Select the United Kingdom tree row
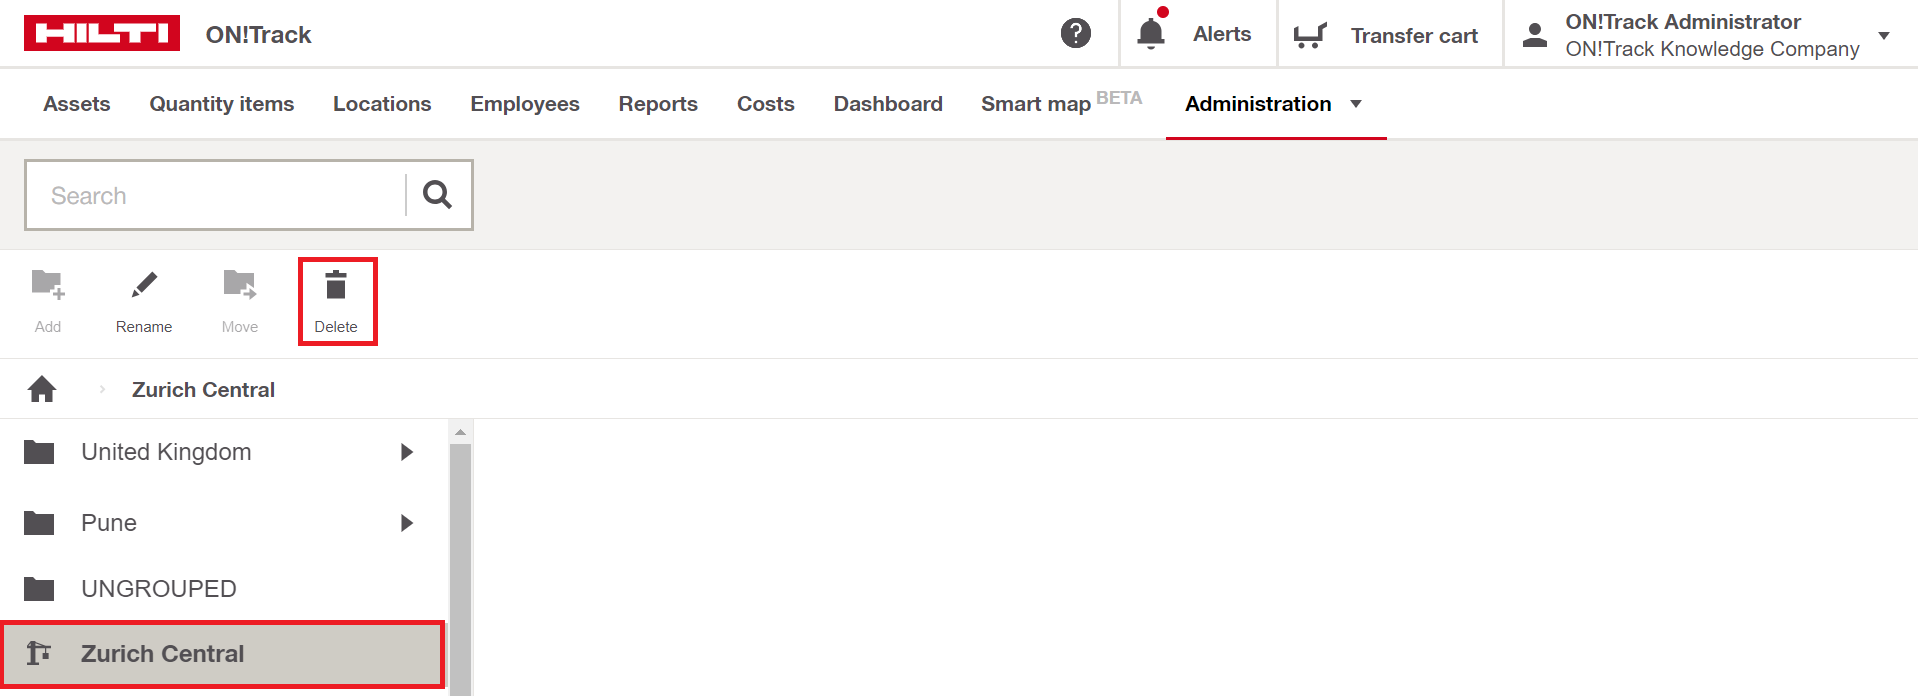Viewport: 1918px width, 696px height. coord(223,452)
